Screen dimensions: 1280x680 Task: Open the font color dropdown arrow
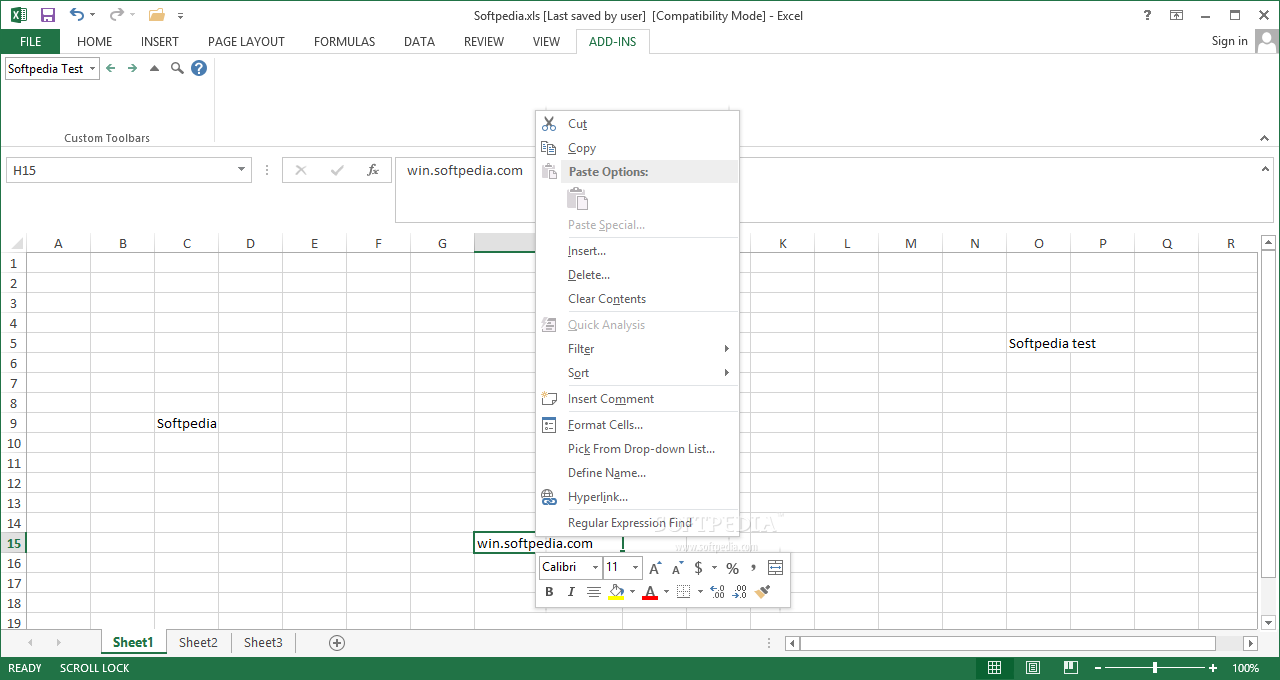[x=666, y=592]
